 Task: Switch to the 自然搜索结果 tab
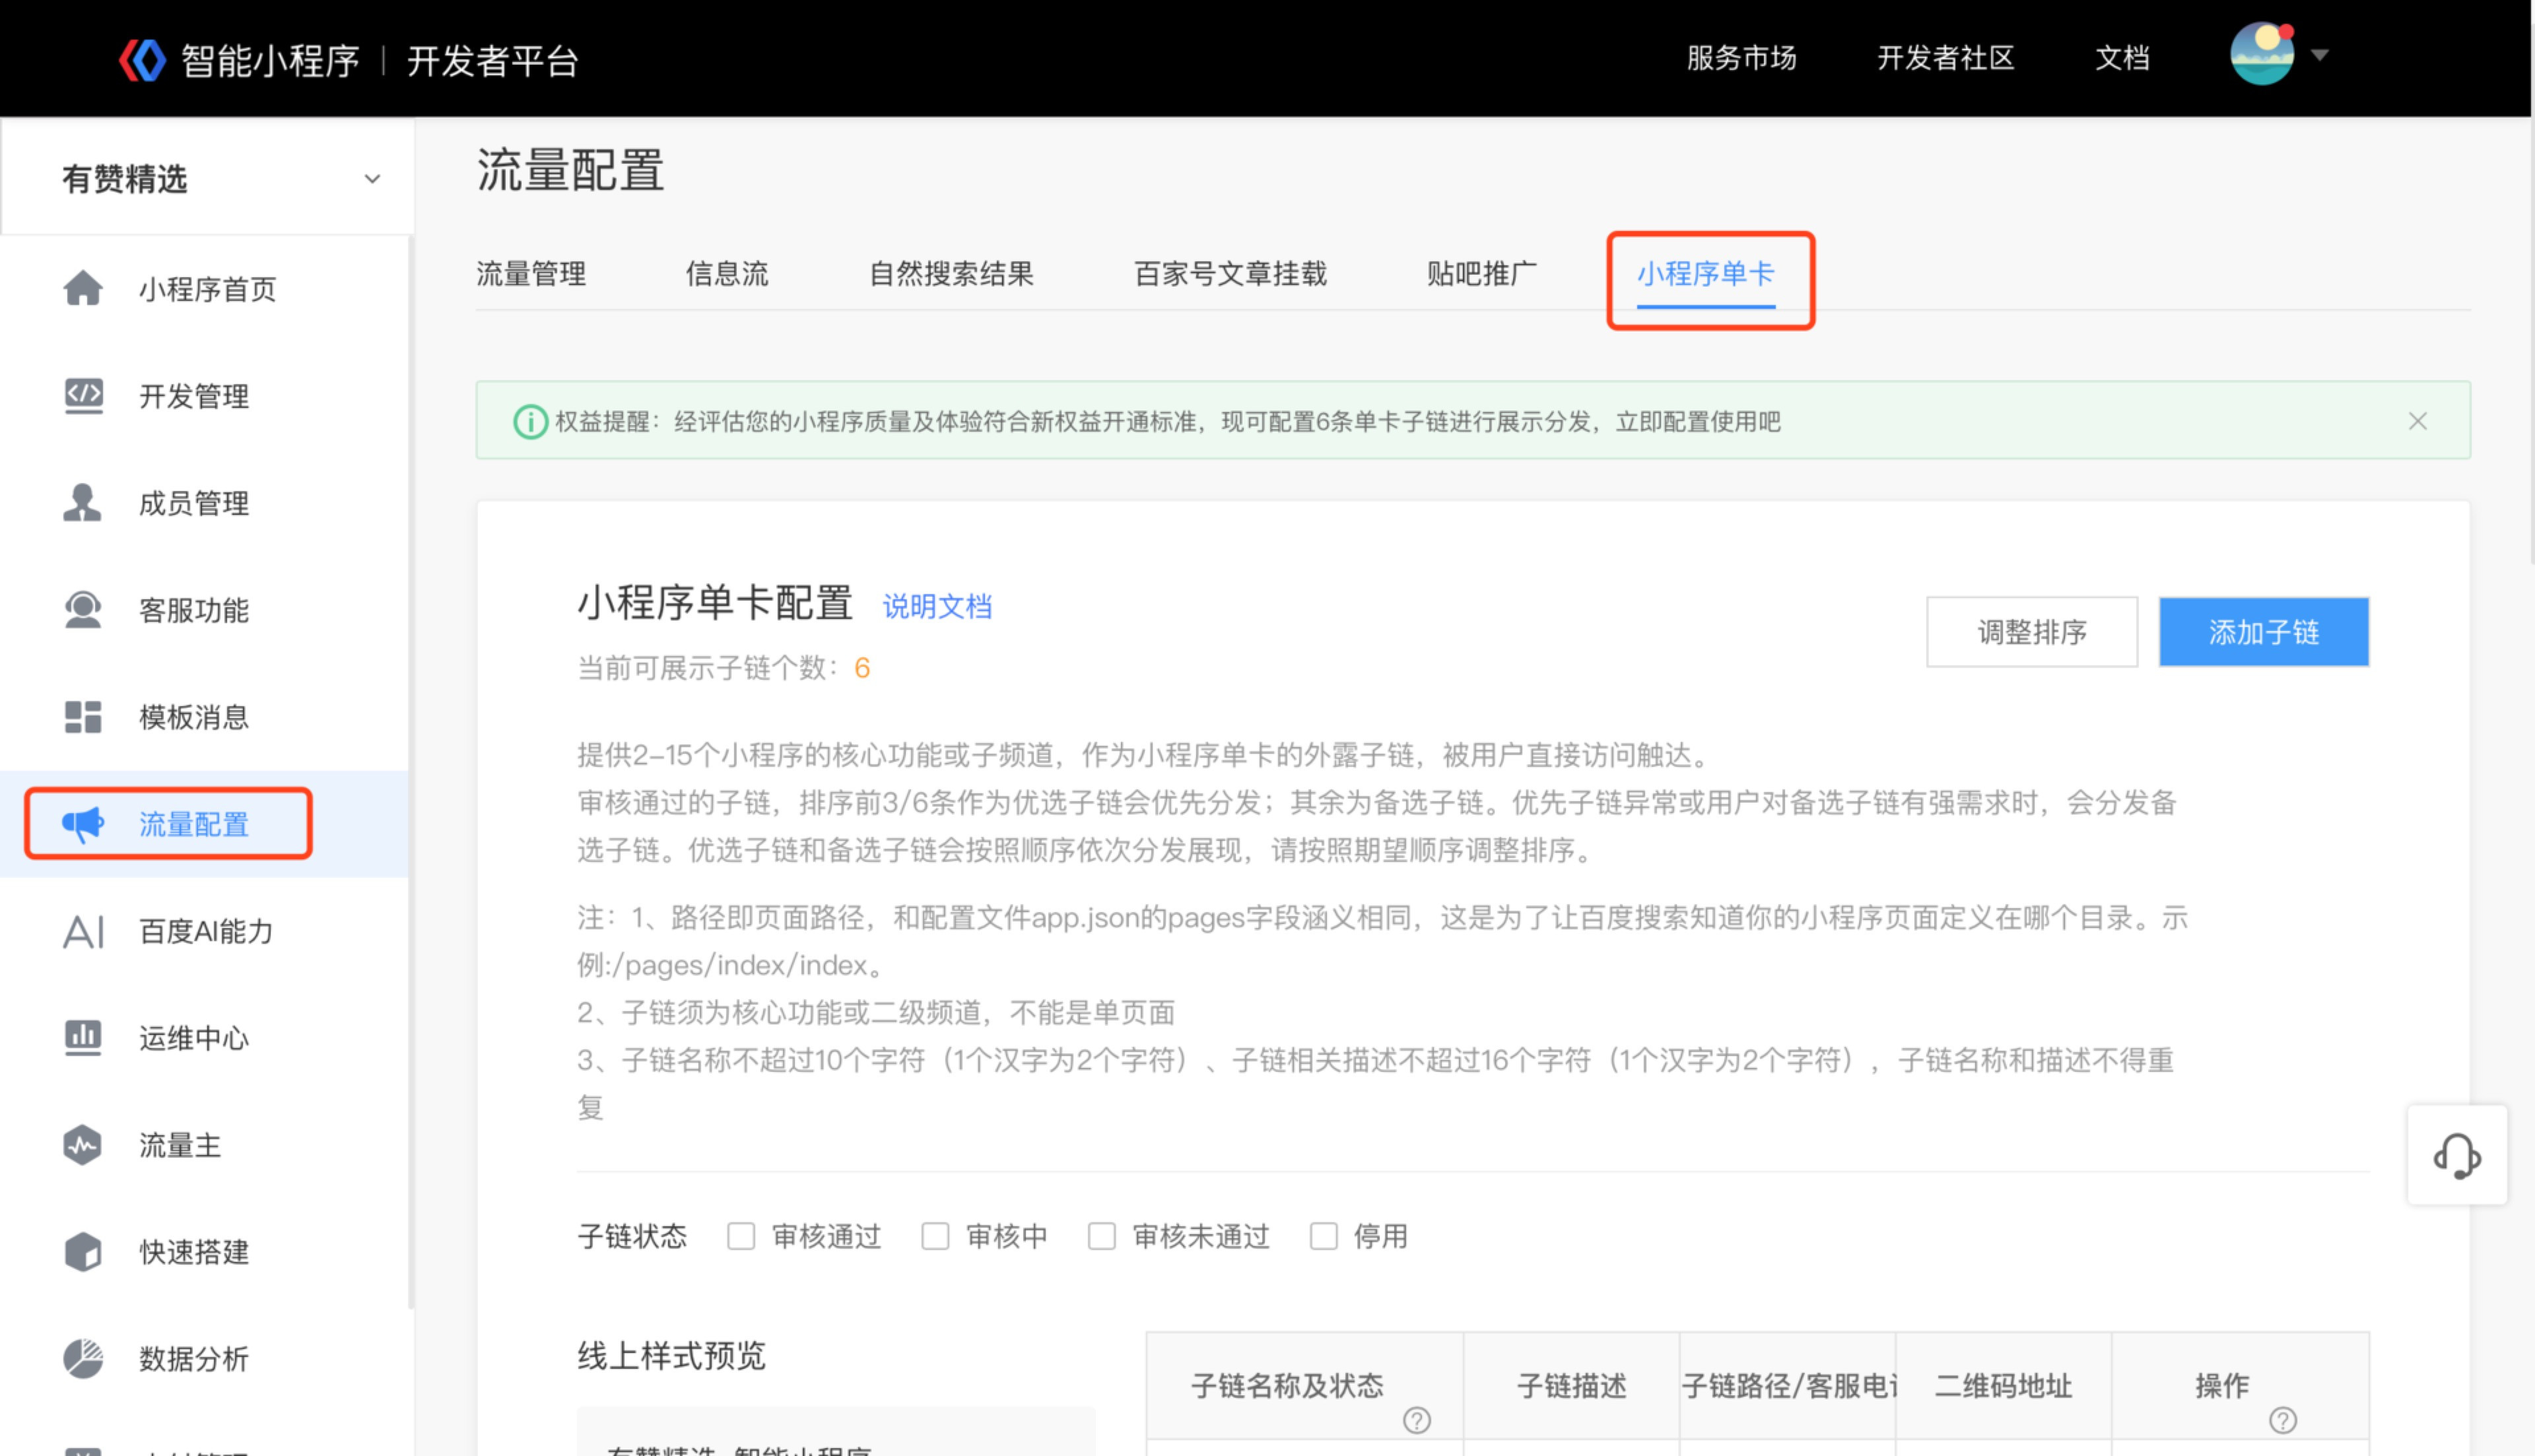pyautogui.click(x=951, y=273)
